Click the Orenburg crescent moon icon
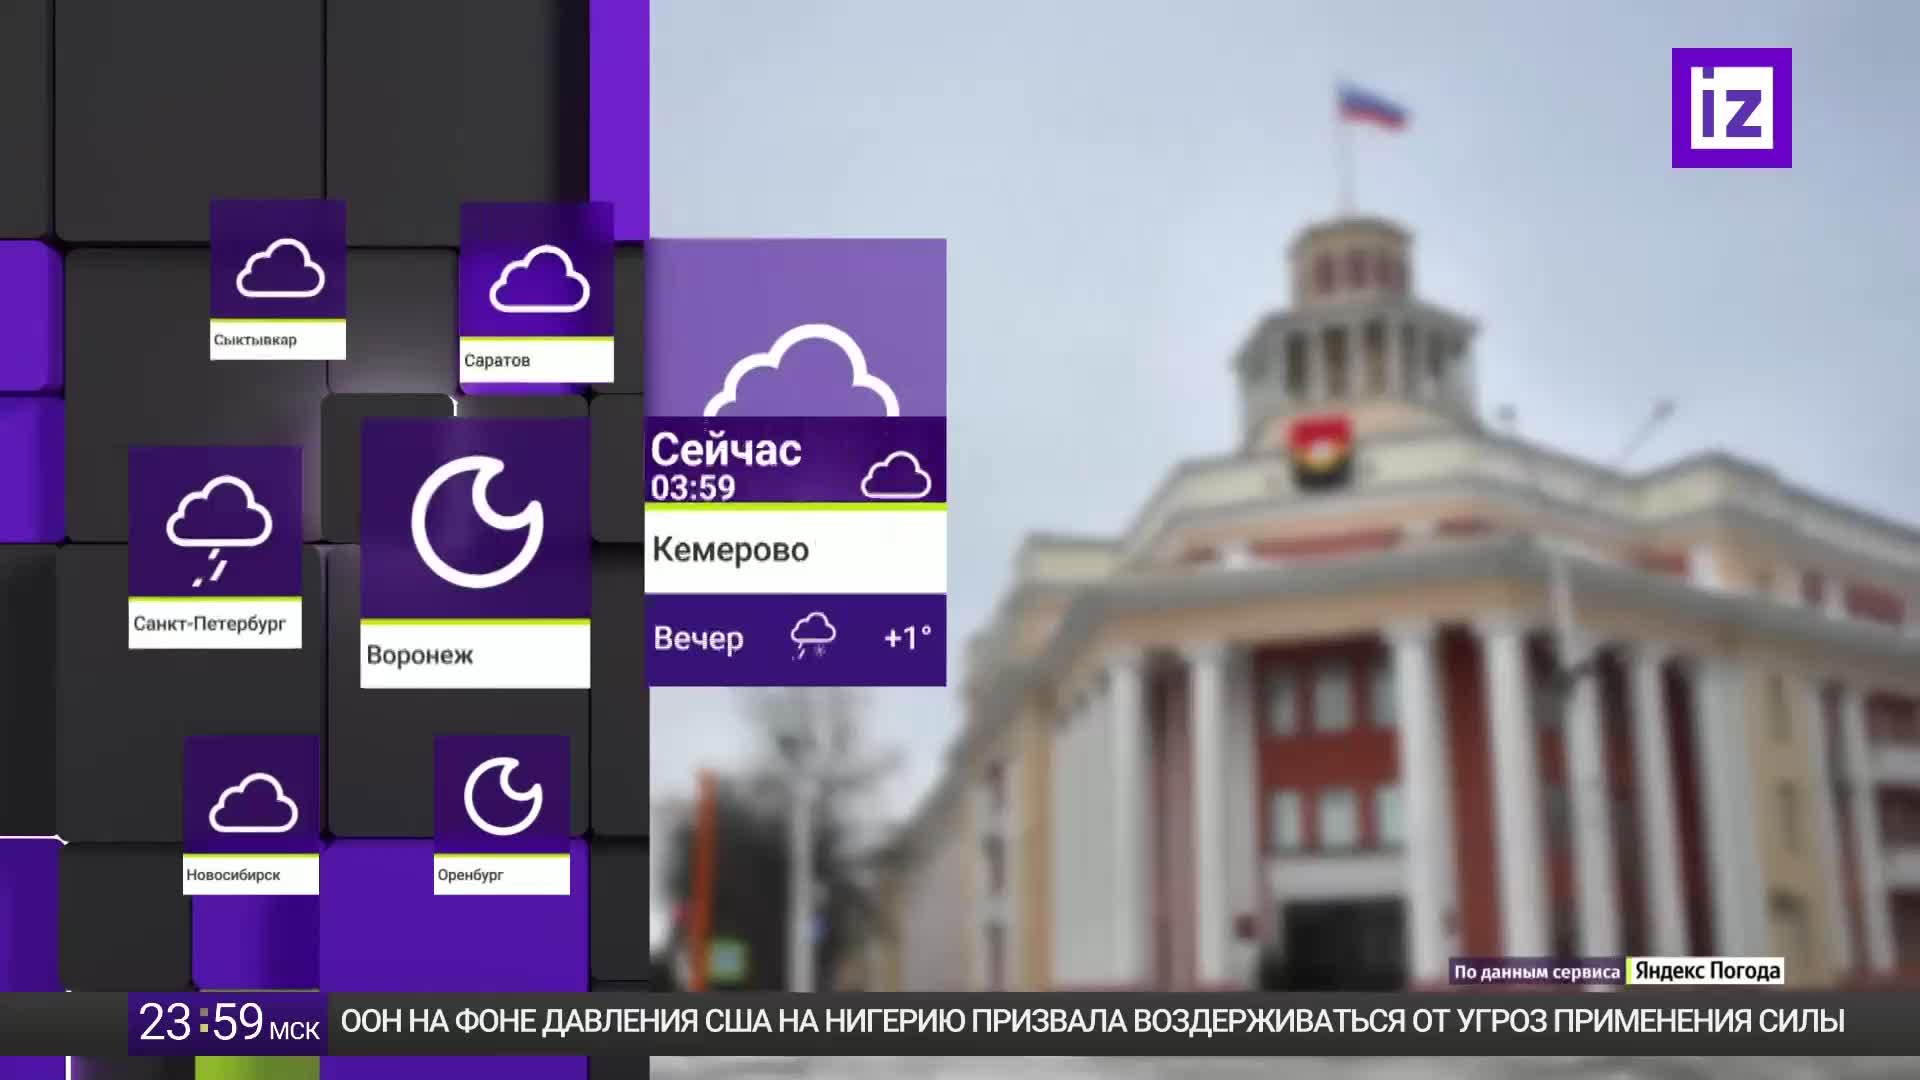The height and width of the screenshot is (1080, 1920). [503, 796]
